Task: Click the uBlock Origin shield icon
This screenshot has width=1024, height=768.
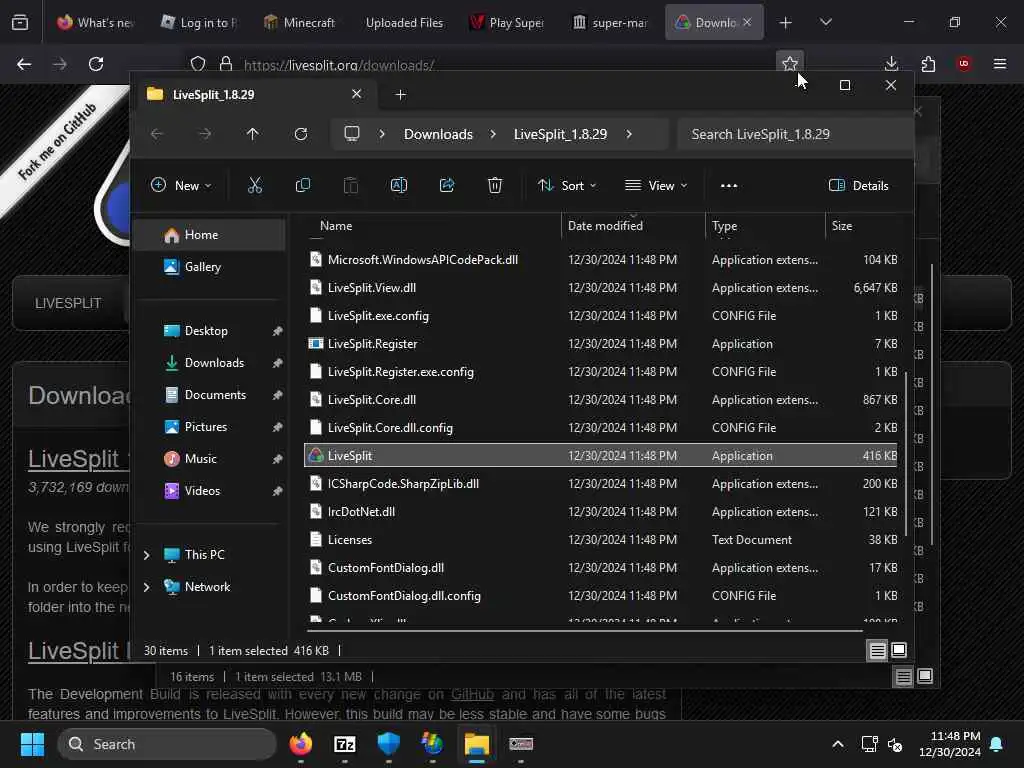Action: (964, 64)
